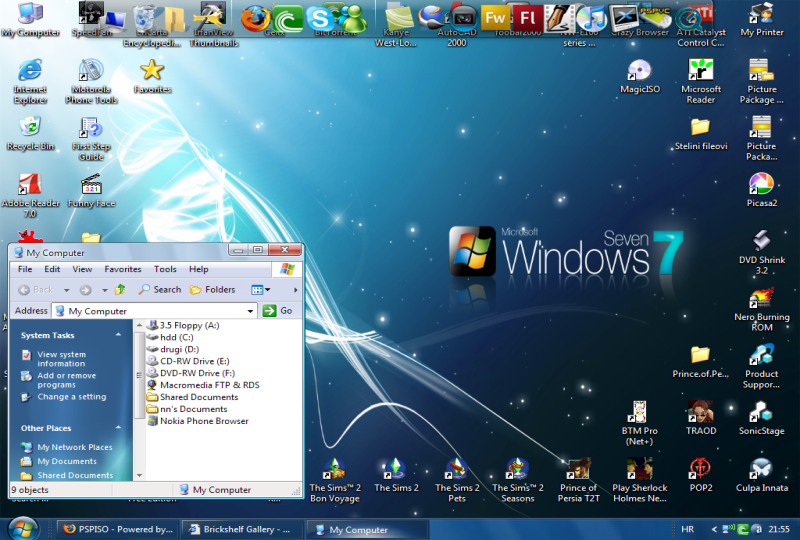Viewport: 800px width, 540px height.
Task: Click the HR language indicator
Action: pyautogui.click(x=687, y=529)
